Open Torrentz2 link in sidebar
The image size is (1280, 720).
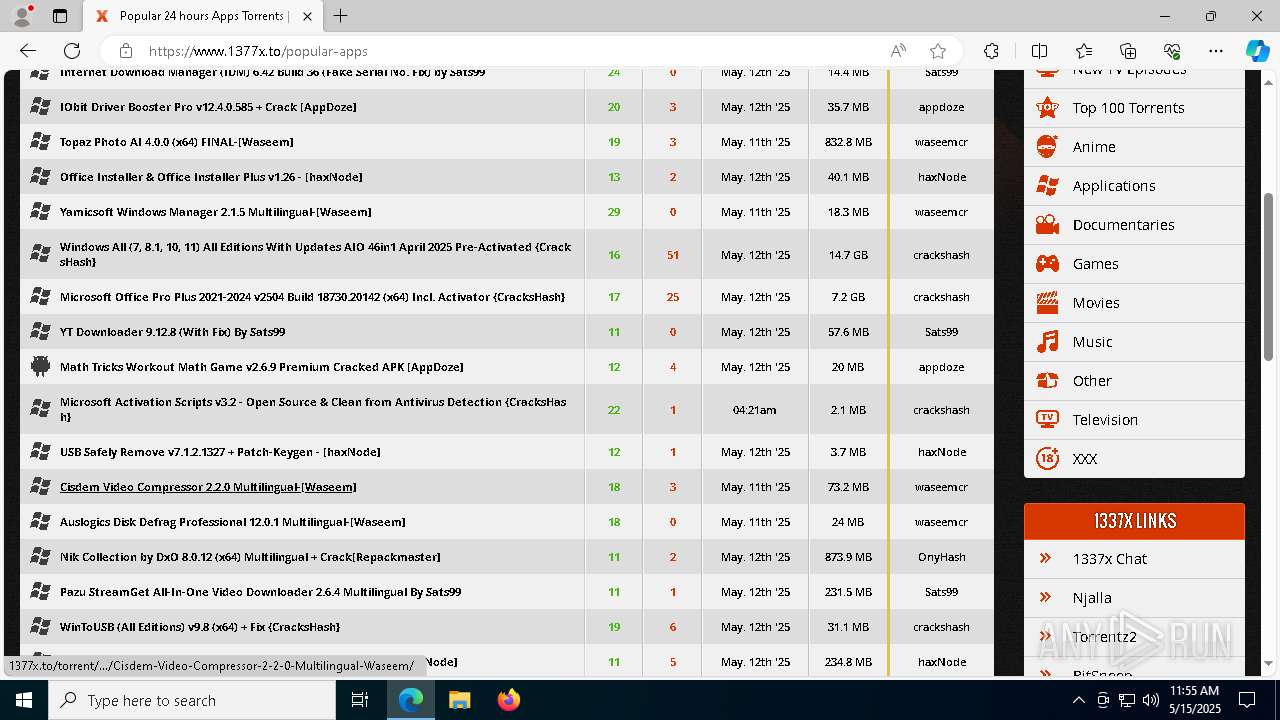point(1104,637)
